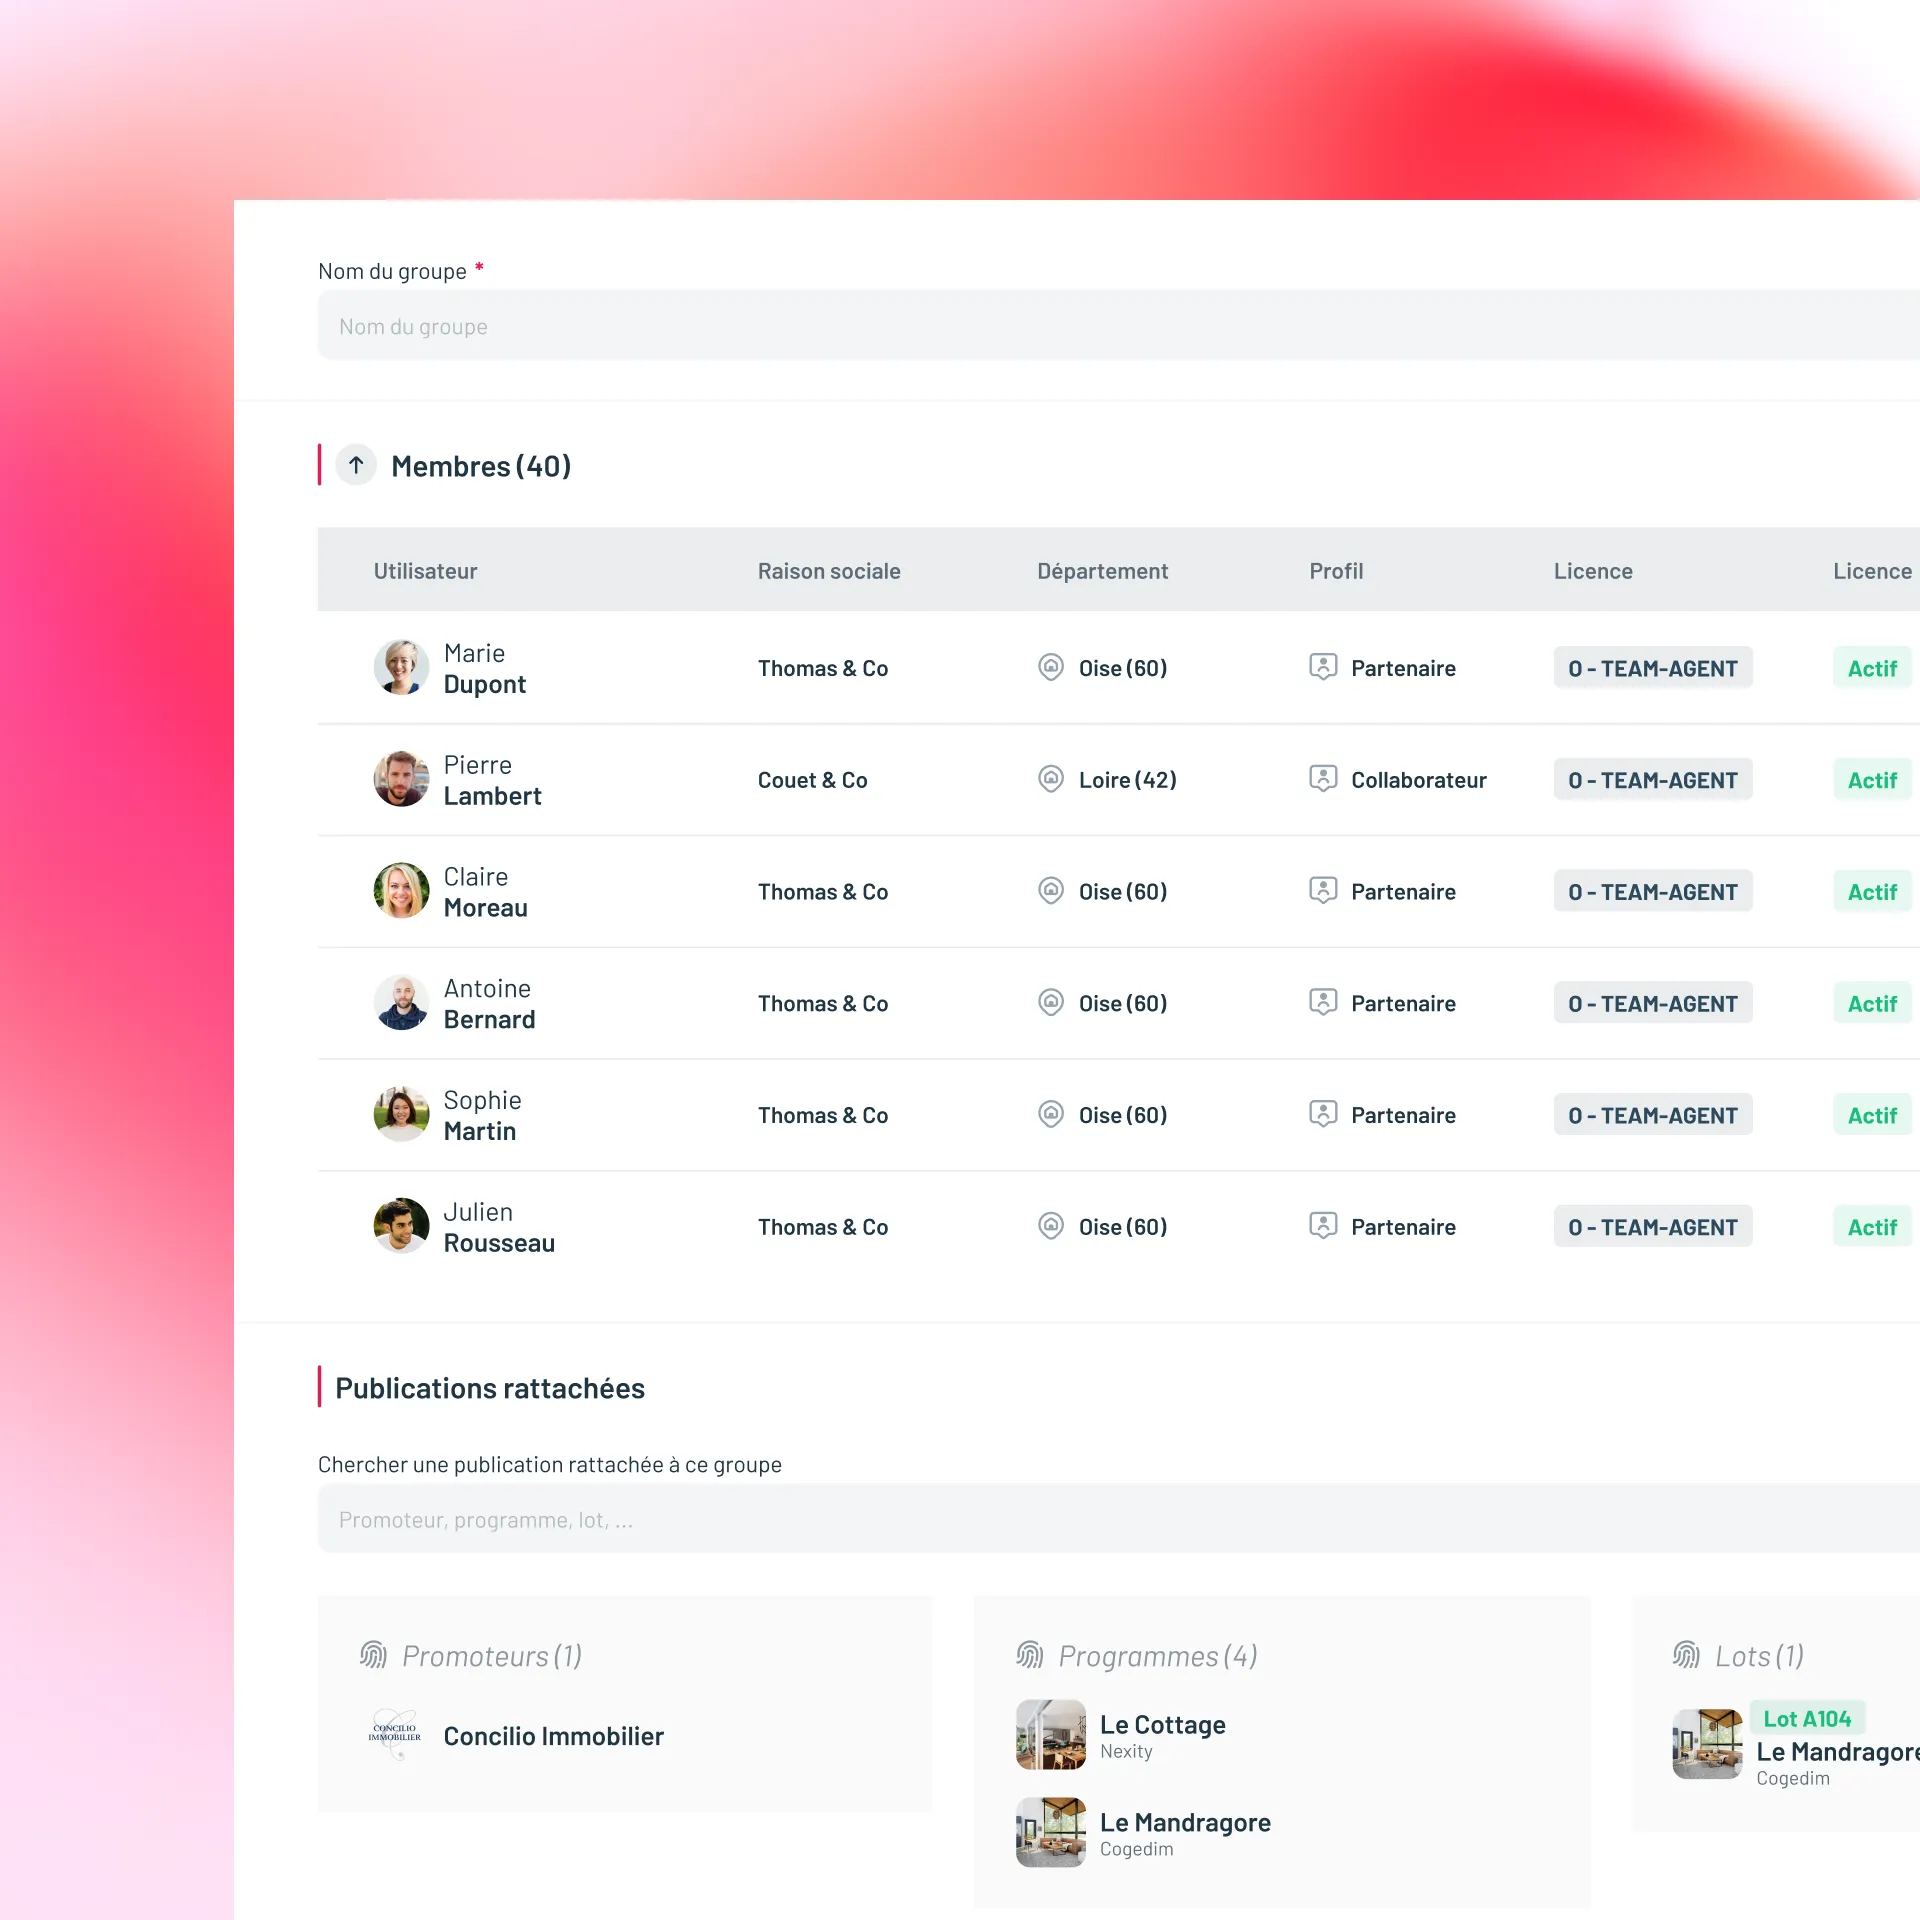Click the profile icon in Sophie Martin's row

click(x=1323, y=1114)
